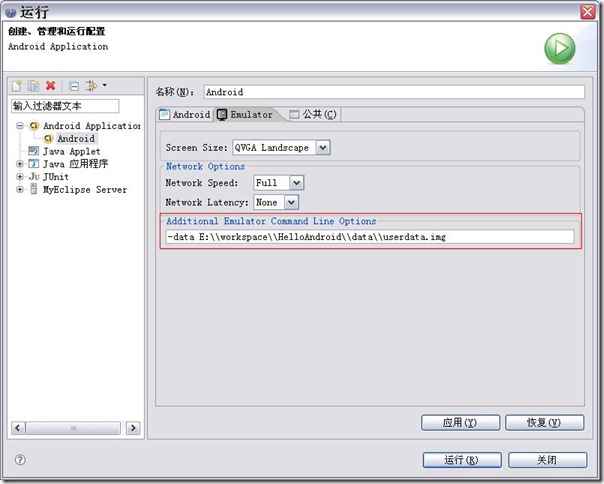Viewport: 604px width, 484px height.
Task: Select the Java 应用程序 entry
Action: point(76,164)
